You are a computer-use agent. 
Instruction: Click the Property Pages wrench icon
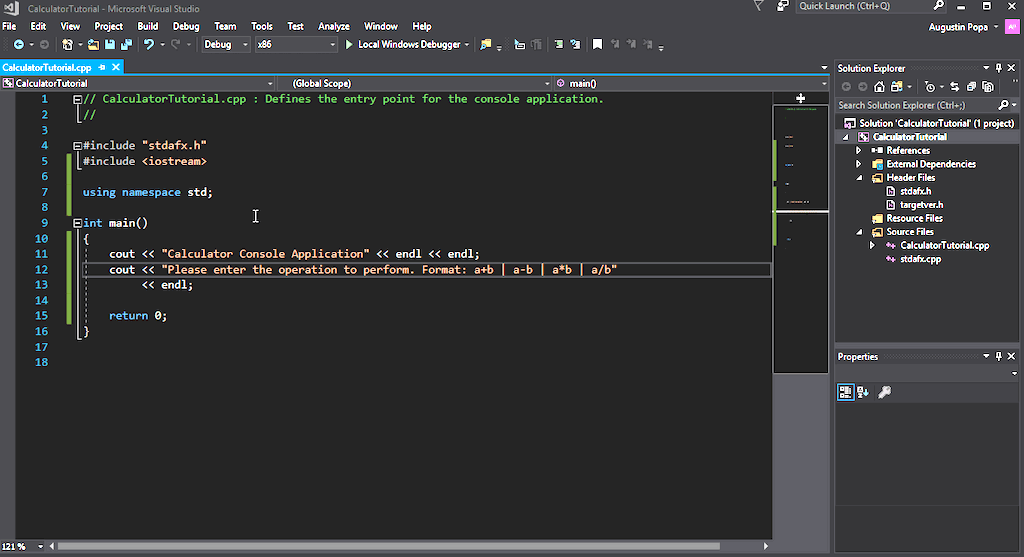click(x=884, y=393)
